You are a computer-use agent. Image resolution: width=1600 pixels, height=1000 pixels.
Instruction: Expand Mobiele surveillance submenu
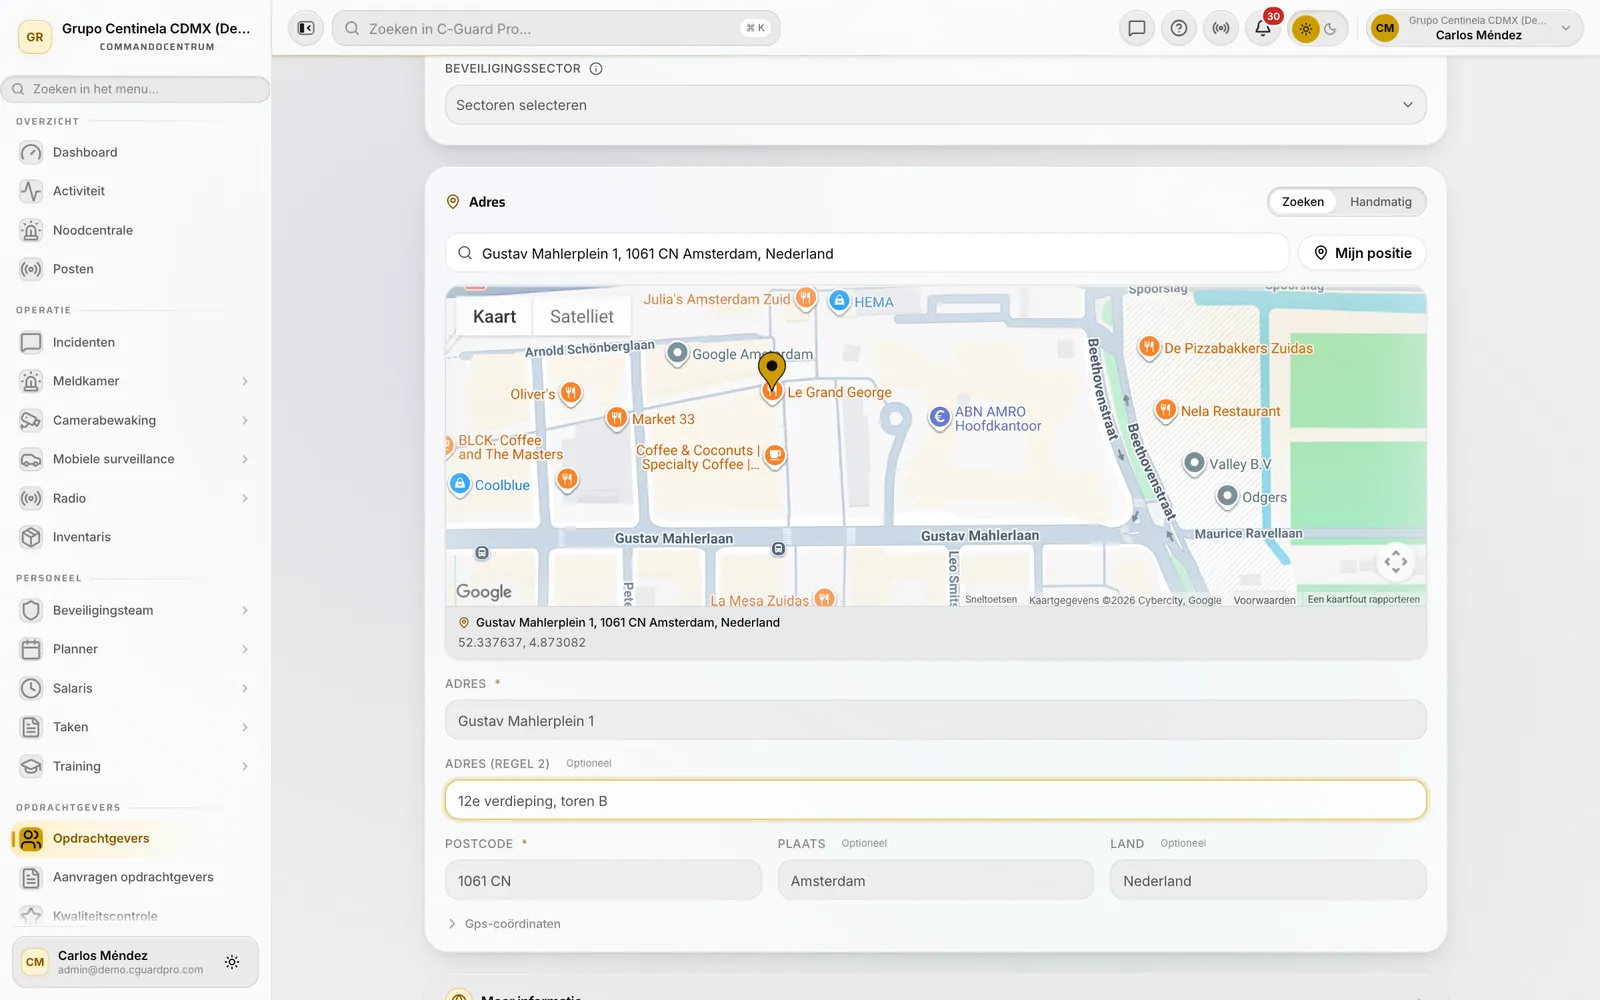point(245,459)
